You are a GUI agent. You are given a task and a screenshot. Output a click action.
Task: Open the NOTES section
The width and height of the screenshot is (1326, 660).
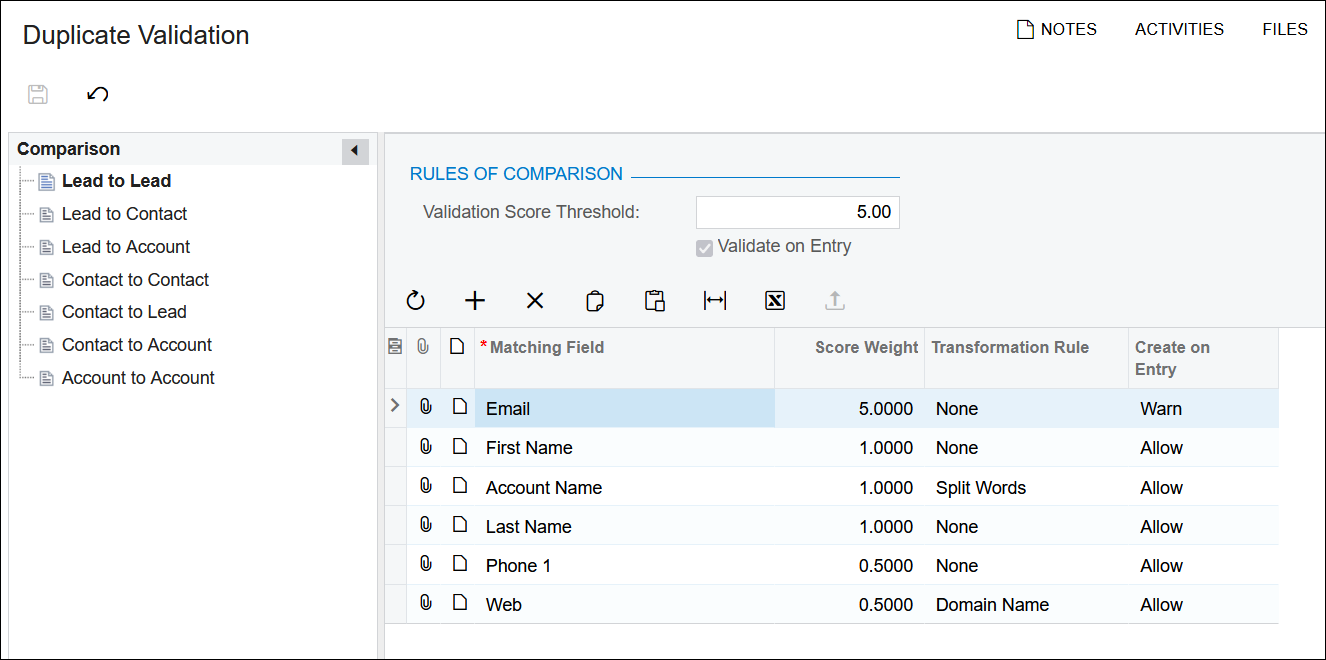pos(1057,29)
